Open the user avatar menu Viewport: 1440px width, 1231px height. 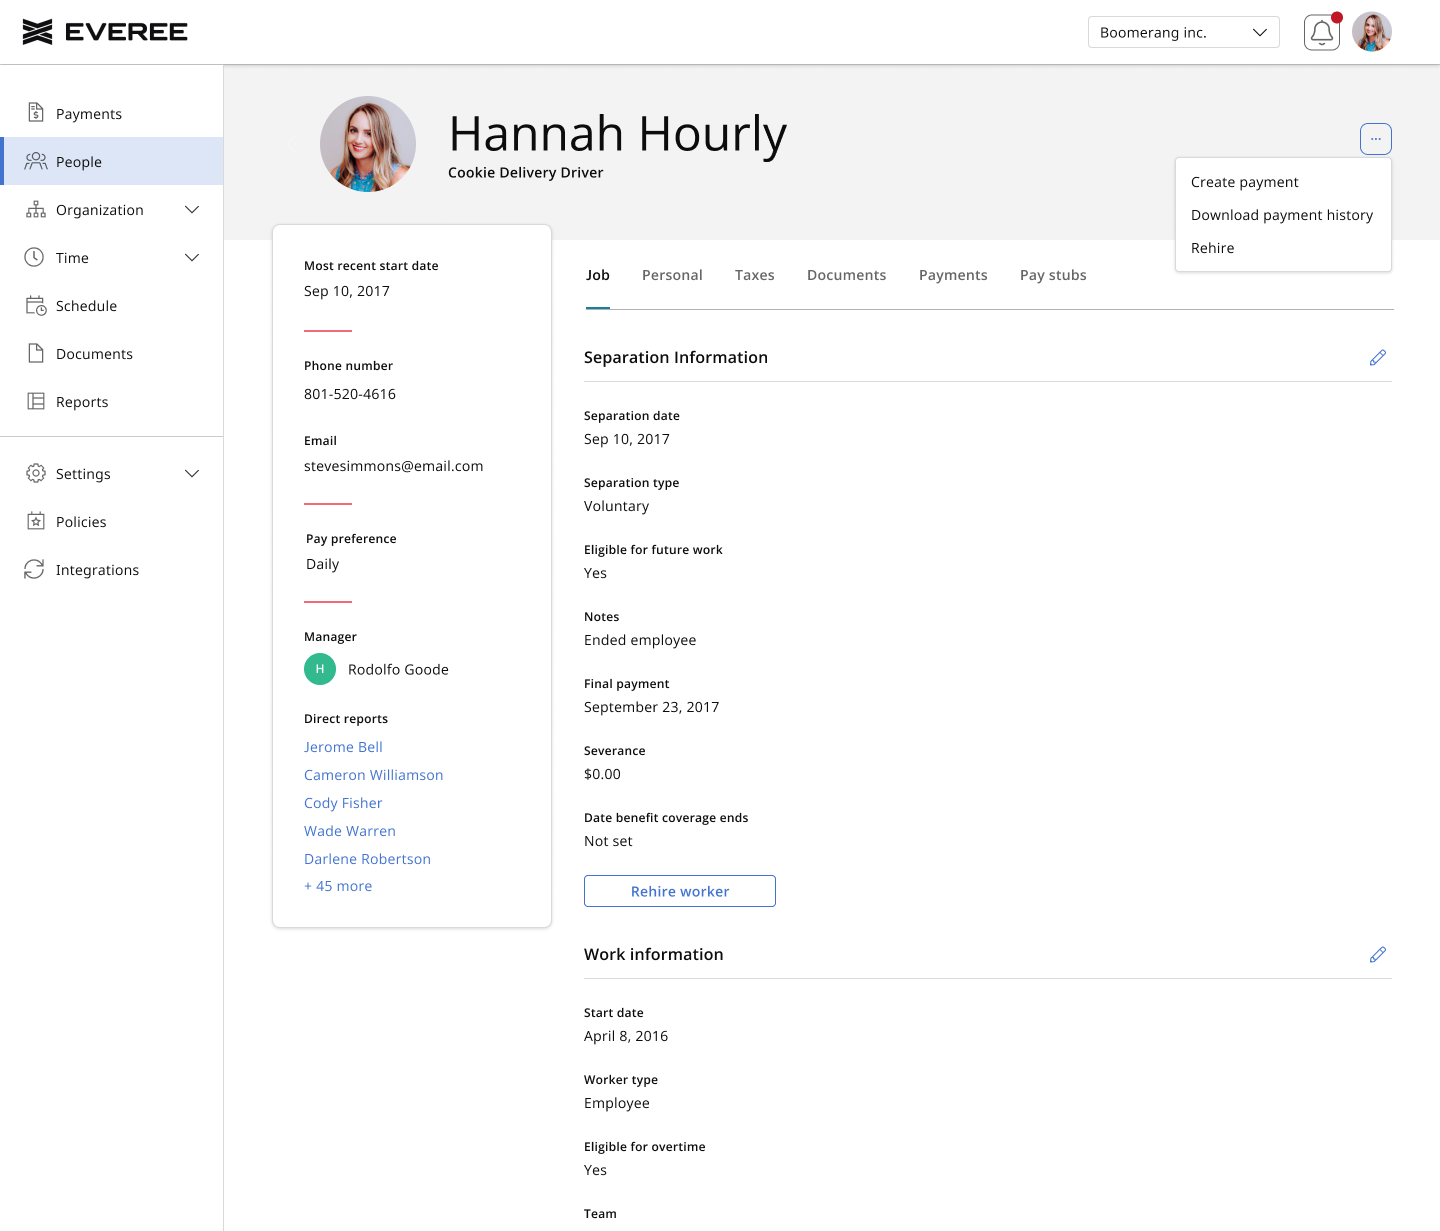pos(1372,32)
